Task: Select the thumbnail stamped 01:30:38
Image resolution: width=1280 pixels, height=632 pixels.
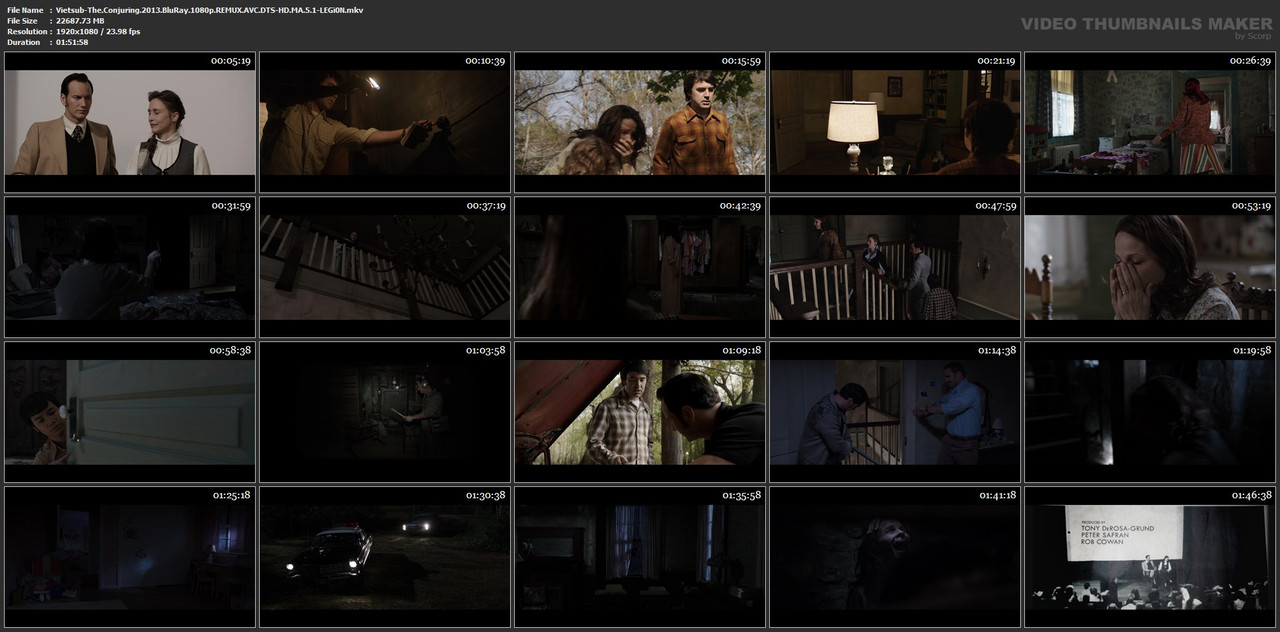Action: click(385, 557)
